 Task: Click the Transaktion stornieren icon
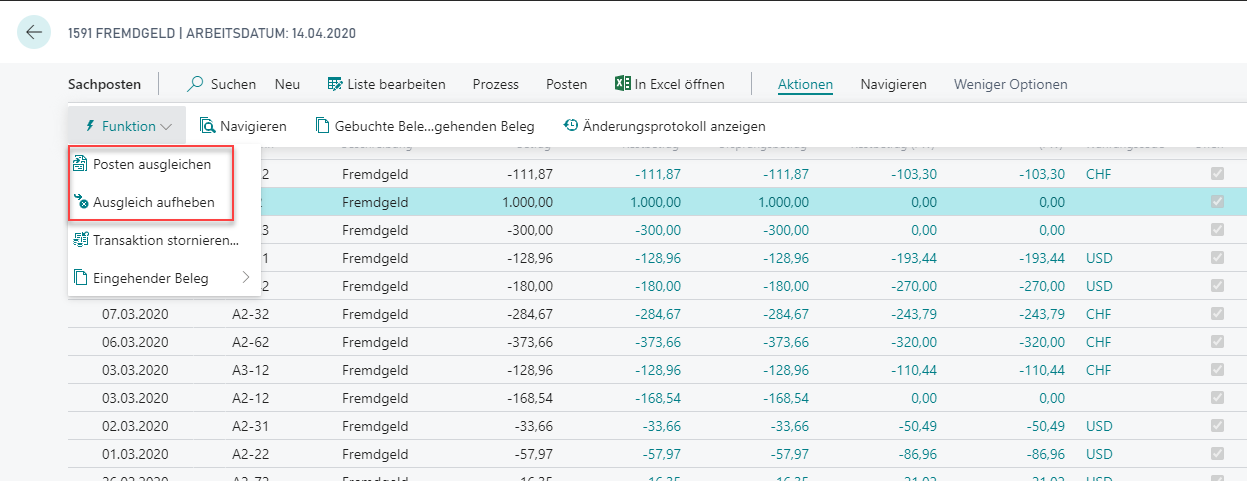tap(81, 240)
